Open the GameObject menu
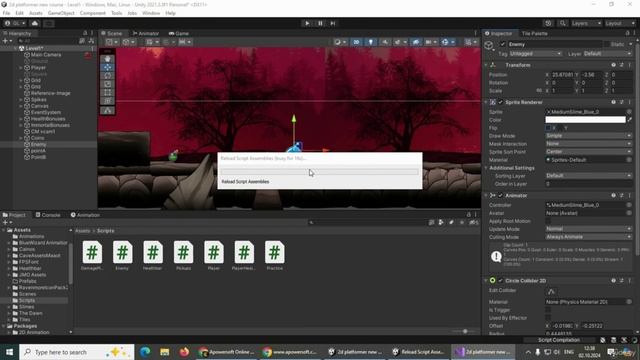Viewport: 640px width, 360px height. coord(61,13)
